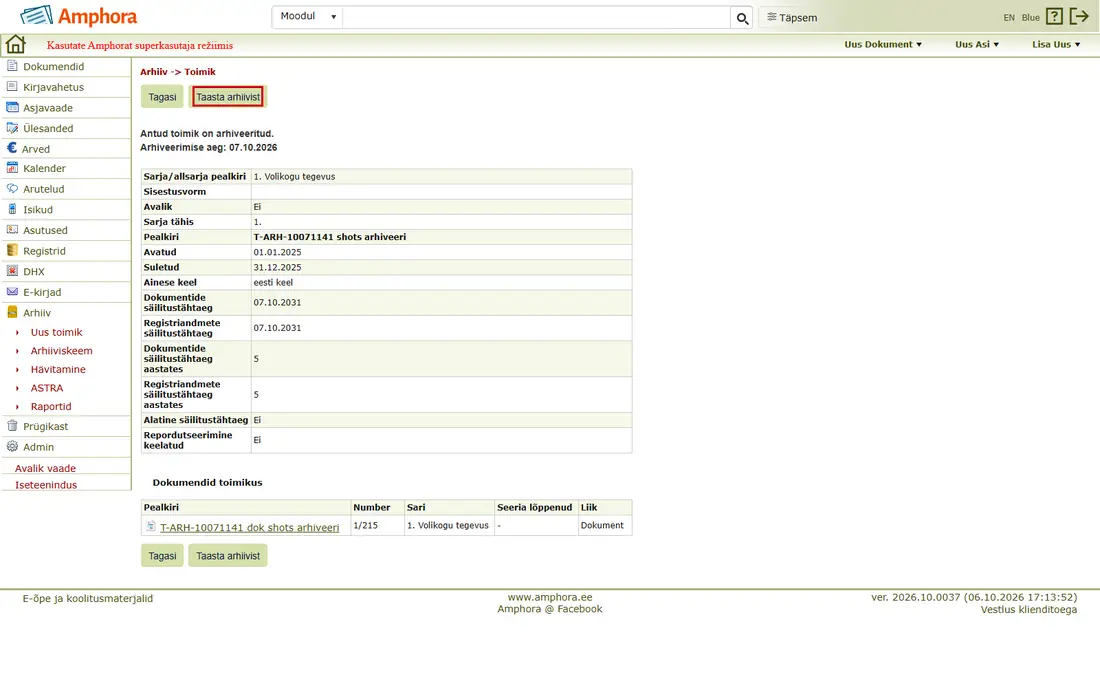Select Arhiiviskeem in the Arhiiv submenu
Screen dimensions: 1100x688
coord(61,351)
